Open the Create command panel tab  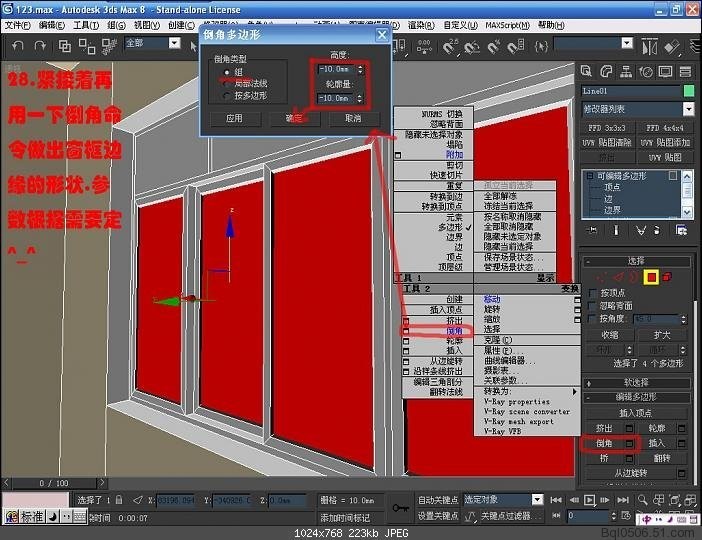(x=586, y=71)
